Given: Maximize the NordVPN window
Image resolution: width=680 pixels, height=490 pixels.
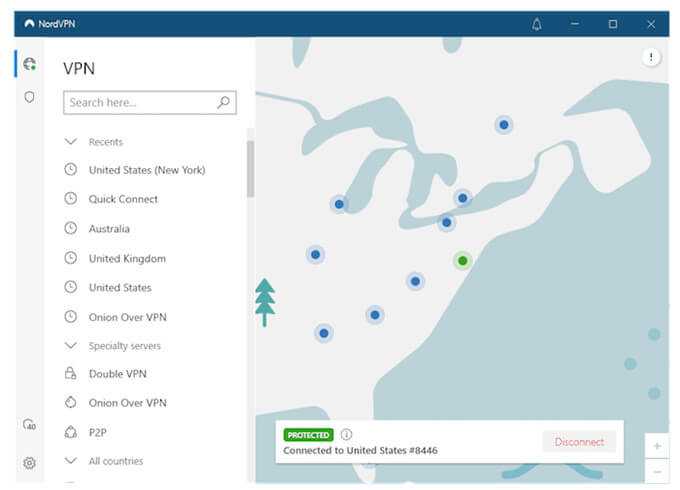Looking at the screenshot, I should coord(612,24).
